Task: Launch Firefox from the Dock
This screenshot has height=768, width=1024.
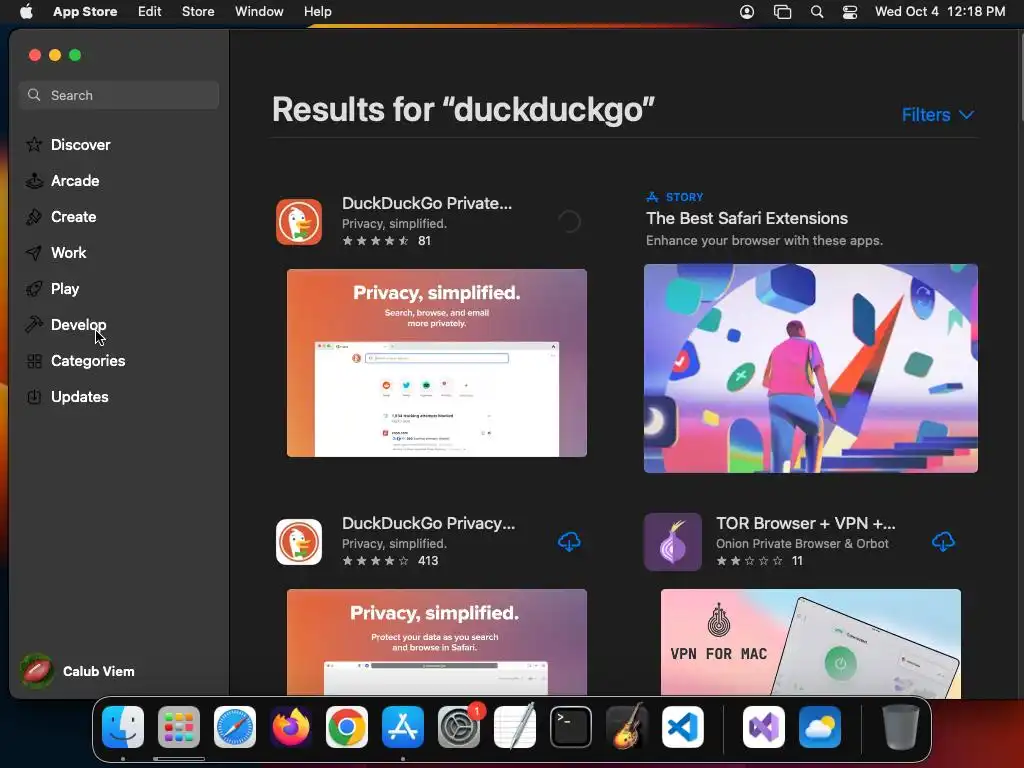Action: pos(291,727)
